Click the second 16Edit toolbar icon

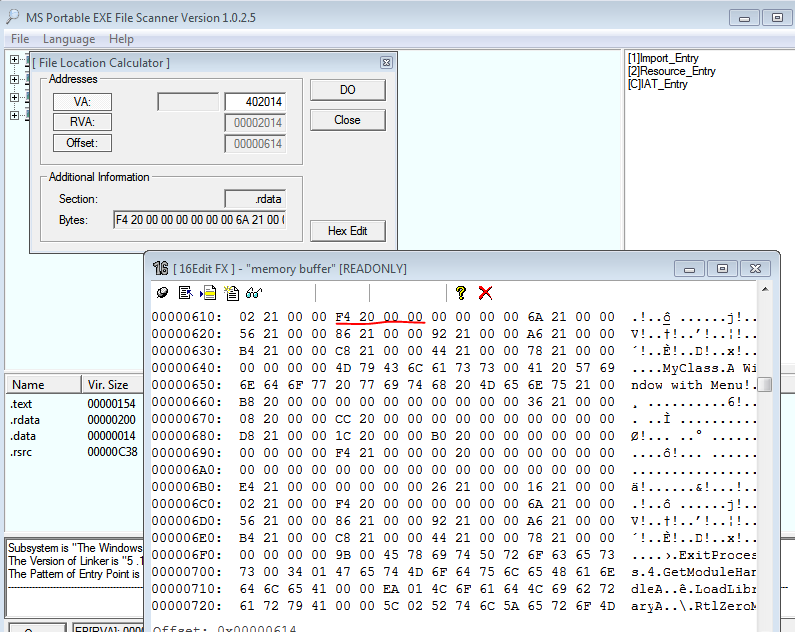click(185, 293)
